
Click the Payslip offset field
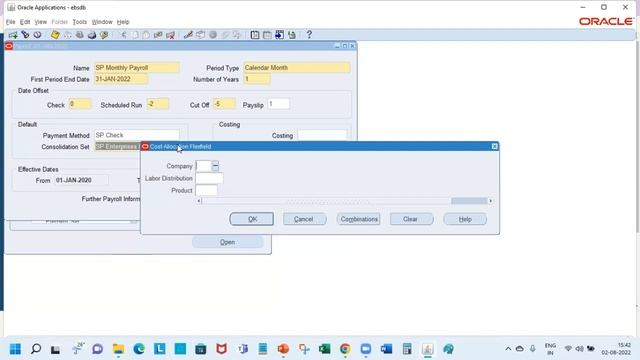pyautogui.click(x=279, y=104)
